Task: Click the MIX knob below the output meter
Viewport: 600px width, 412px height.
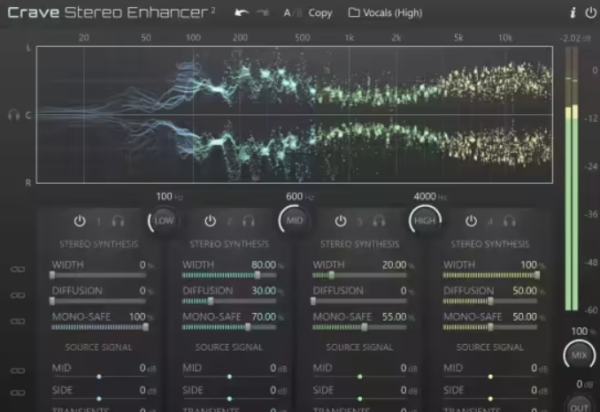Action: pyautogui.click(x=577, y=354)
